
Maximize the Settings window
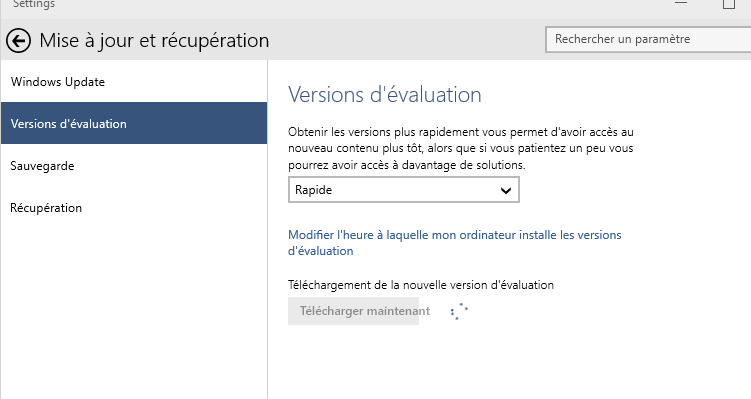[x=728, y=4]
